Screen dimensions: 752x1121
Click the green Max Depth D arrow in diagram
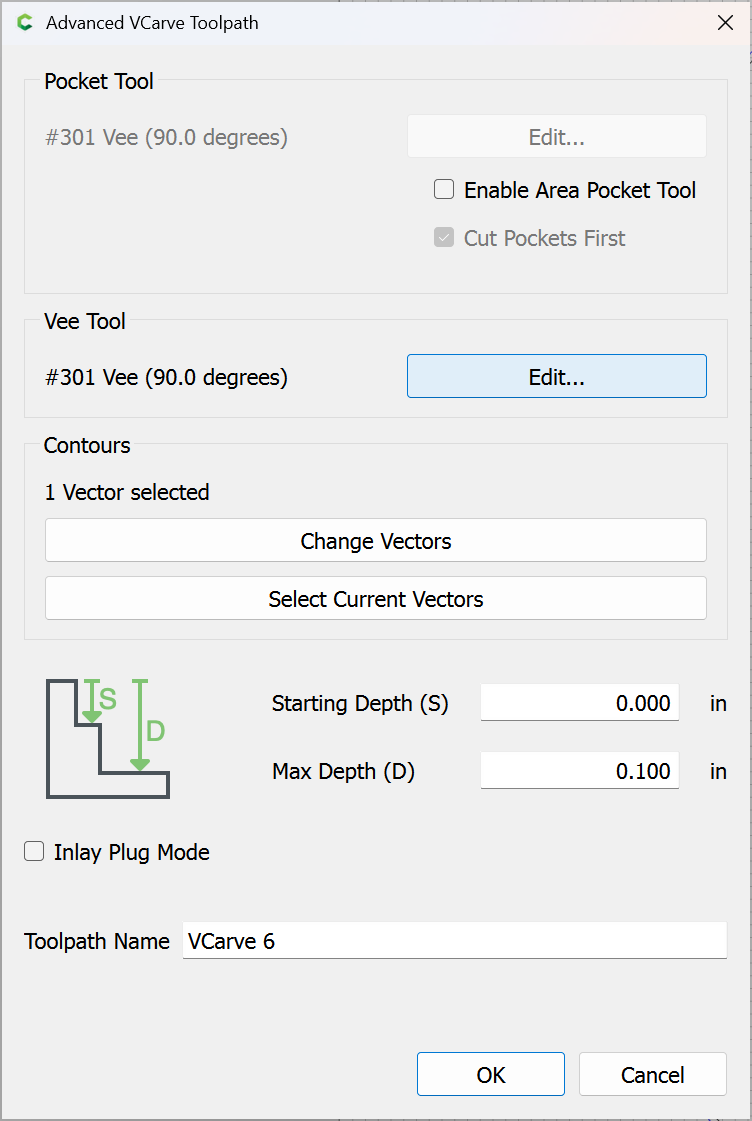[x=140, y=726]
